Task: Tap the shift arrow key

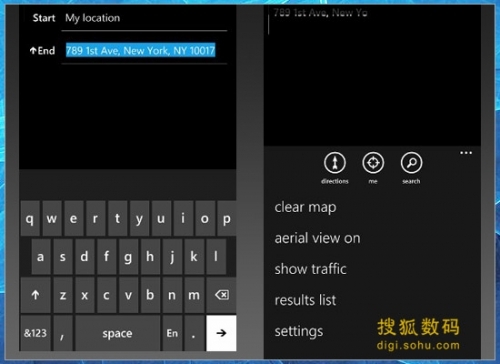Action: [35, 295]
